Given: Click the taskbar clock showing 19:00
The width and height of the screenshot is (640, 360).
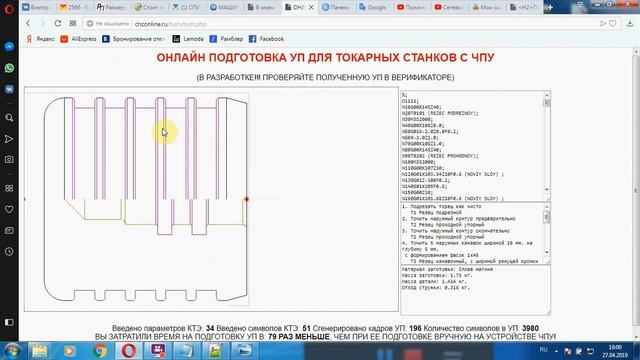Looking at the screenshot, I should click(x=615, y=351).
